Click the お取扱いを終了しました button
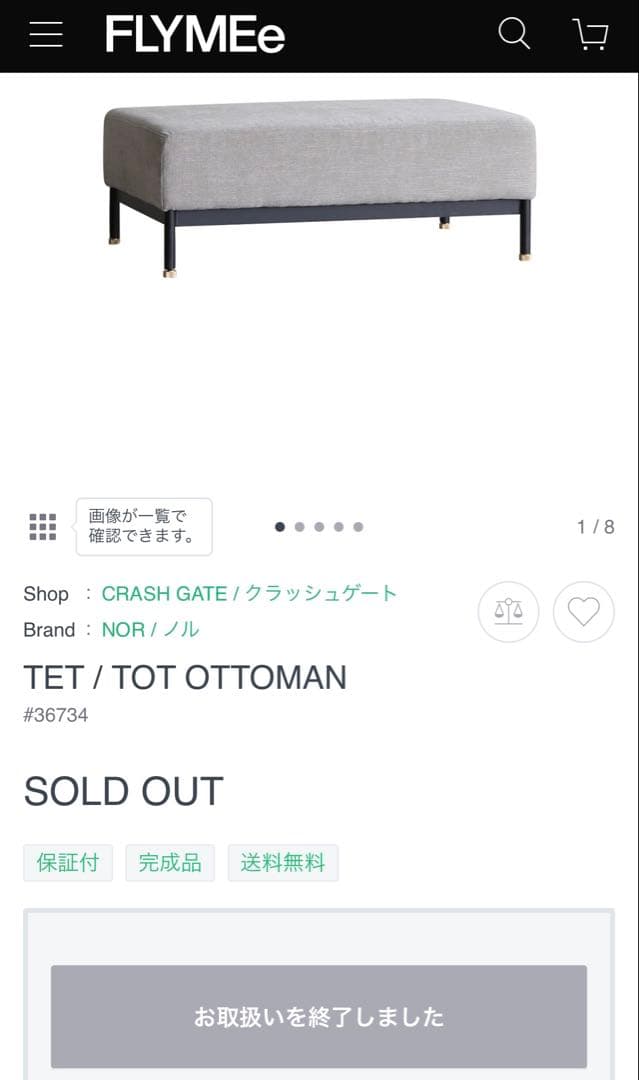Viewport: 639px width, 1080px height. coord(319,1017)
